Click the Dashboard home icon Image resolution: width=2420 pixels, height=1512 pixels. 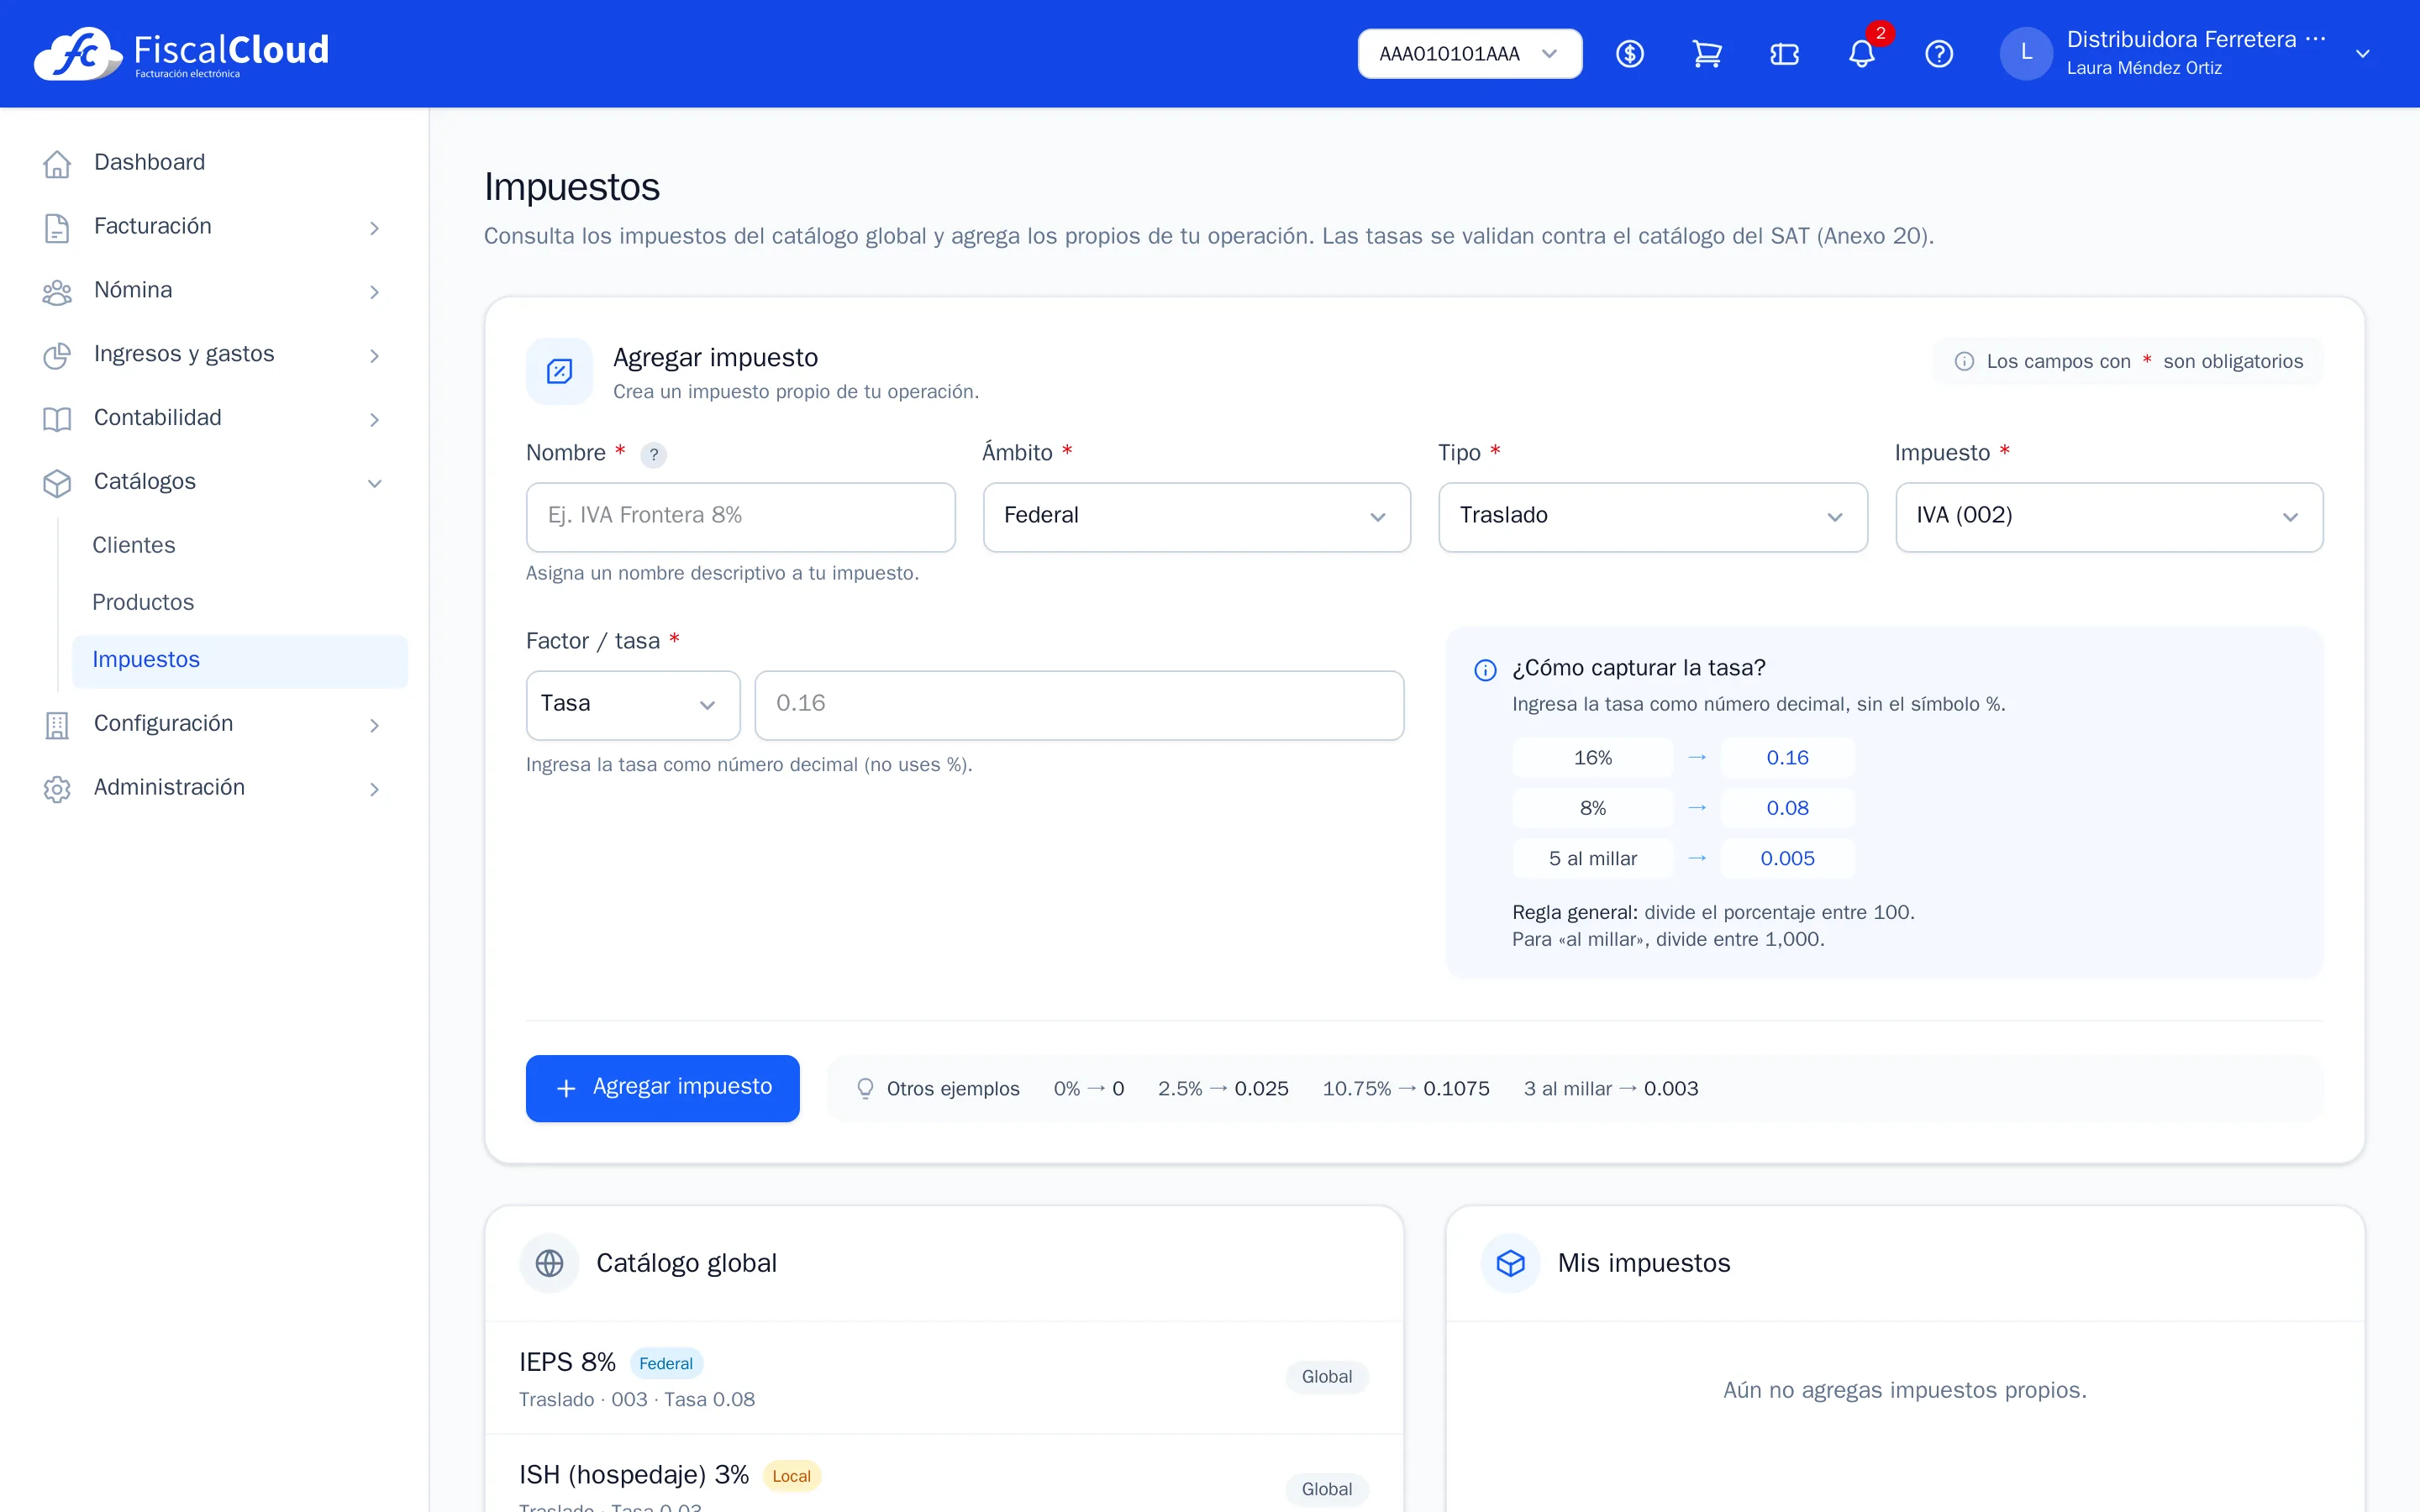[57, 163]
